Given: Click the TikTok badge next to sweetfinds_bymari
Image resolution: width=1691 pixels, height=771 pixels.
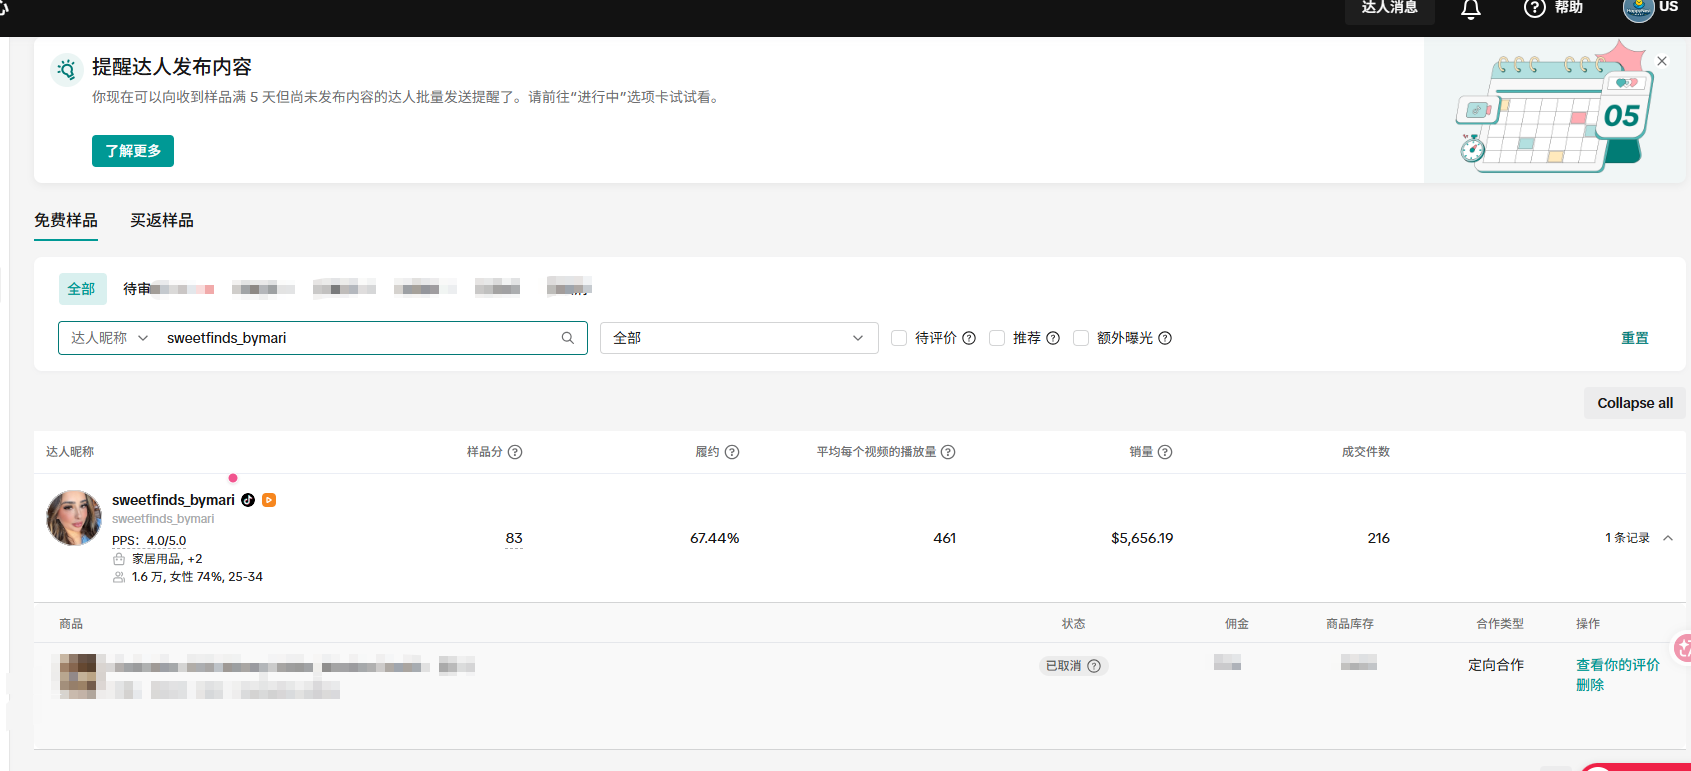Looking at the screenshot, I should click(x=248, y=500).
